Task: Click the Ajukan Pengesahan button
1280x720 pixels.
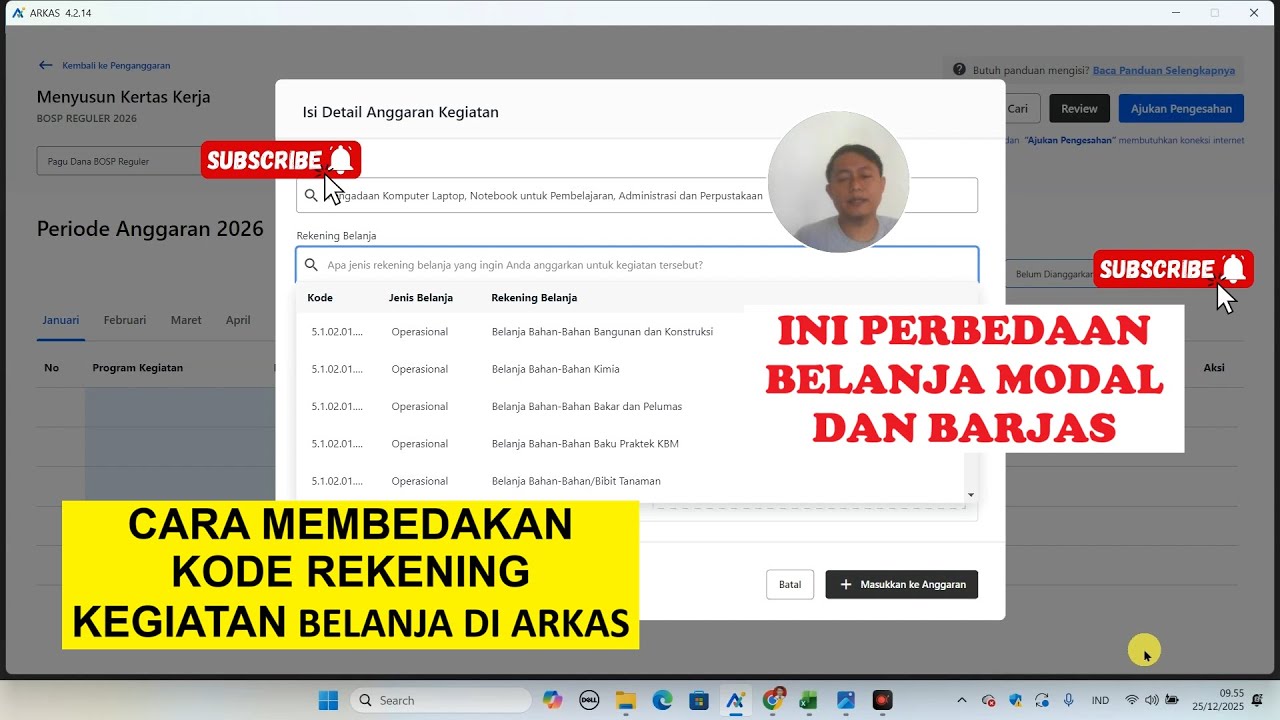Action: click(x=1181, y=108)
